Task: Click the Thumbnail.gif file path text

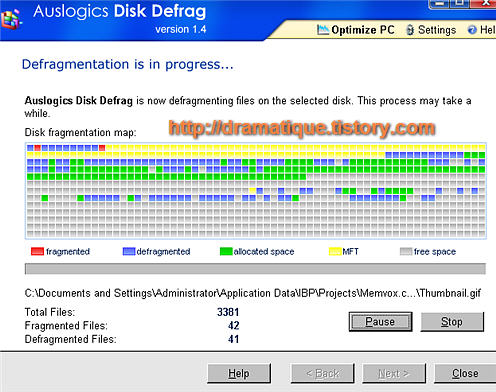Action: click(253, 293)
